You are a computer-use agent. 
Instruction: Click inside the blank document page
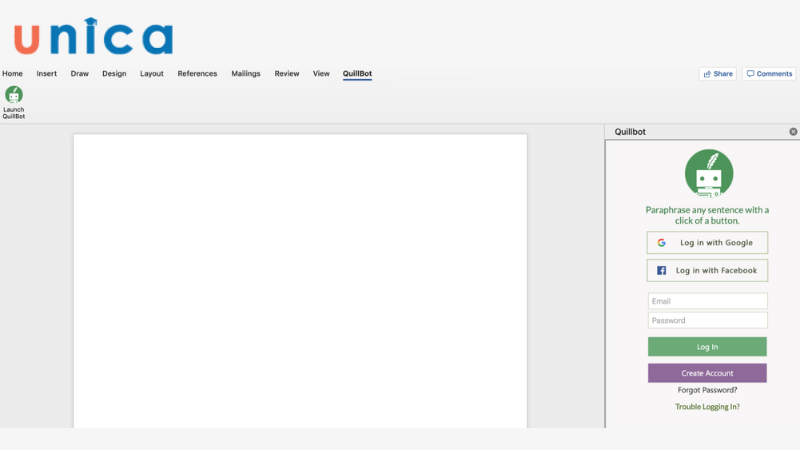tap(300, 281)
